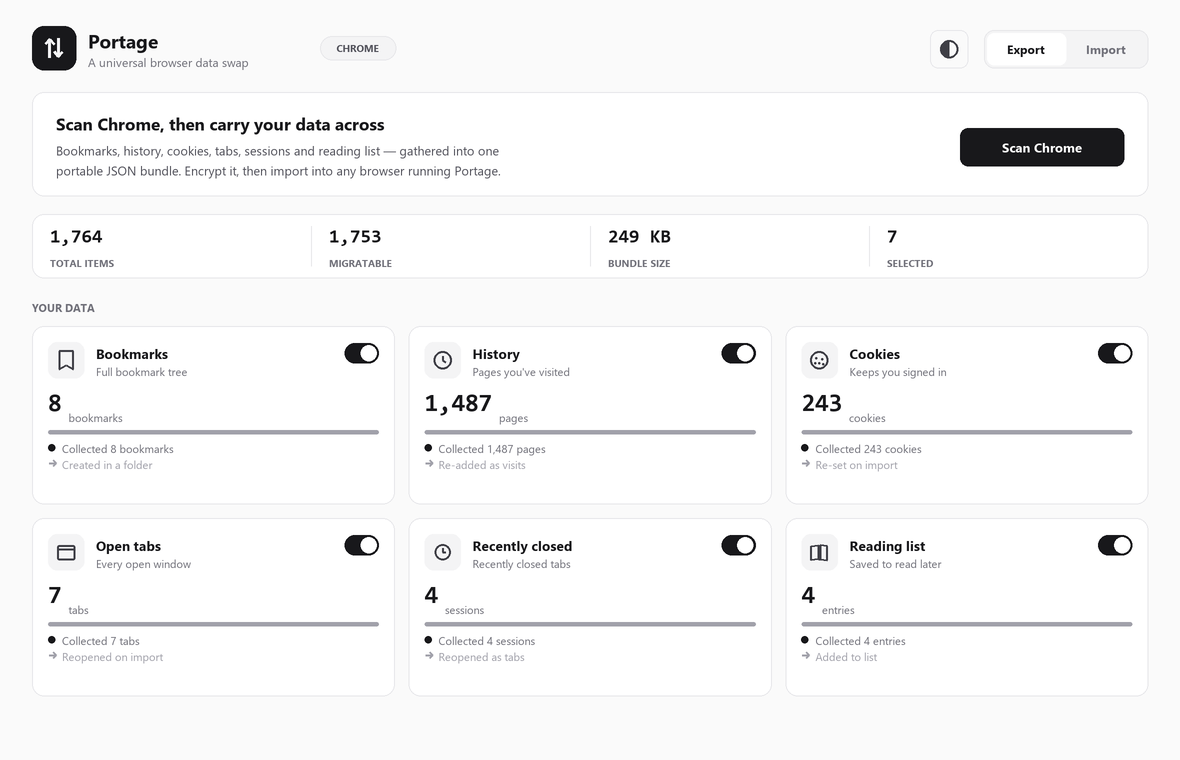This screenshot has height=760, width=1180.
Task: Click the Open tabs progress bar
Action: coord(214,624)
